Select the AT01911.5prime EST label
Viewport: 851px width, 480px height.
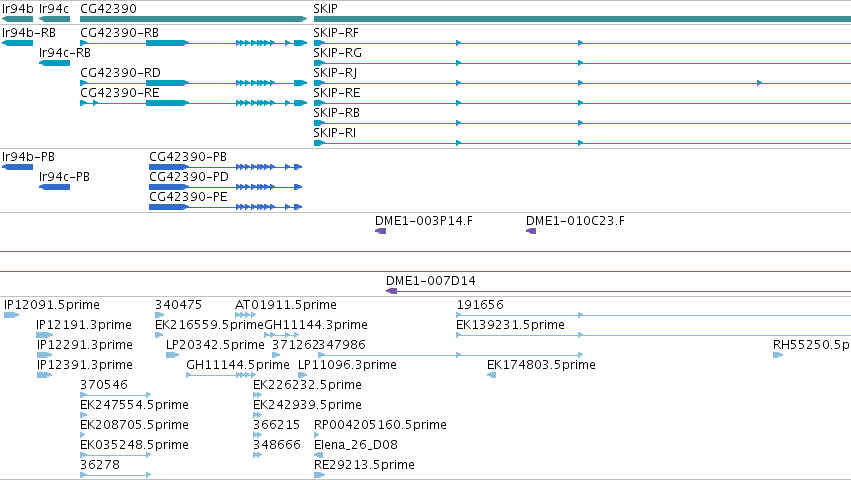[286, 305]
